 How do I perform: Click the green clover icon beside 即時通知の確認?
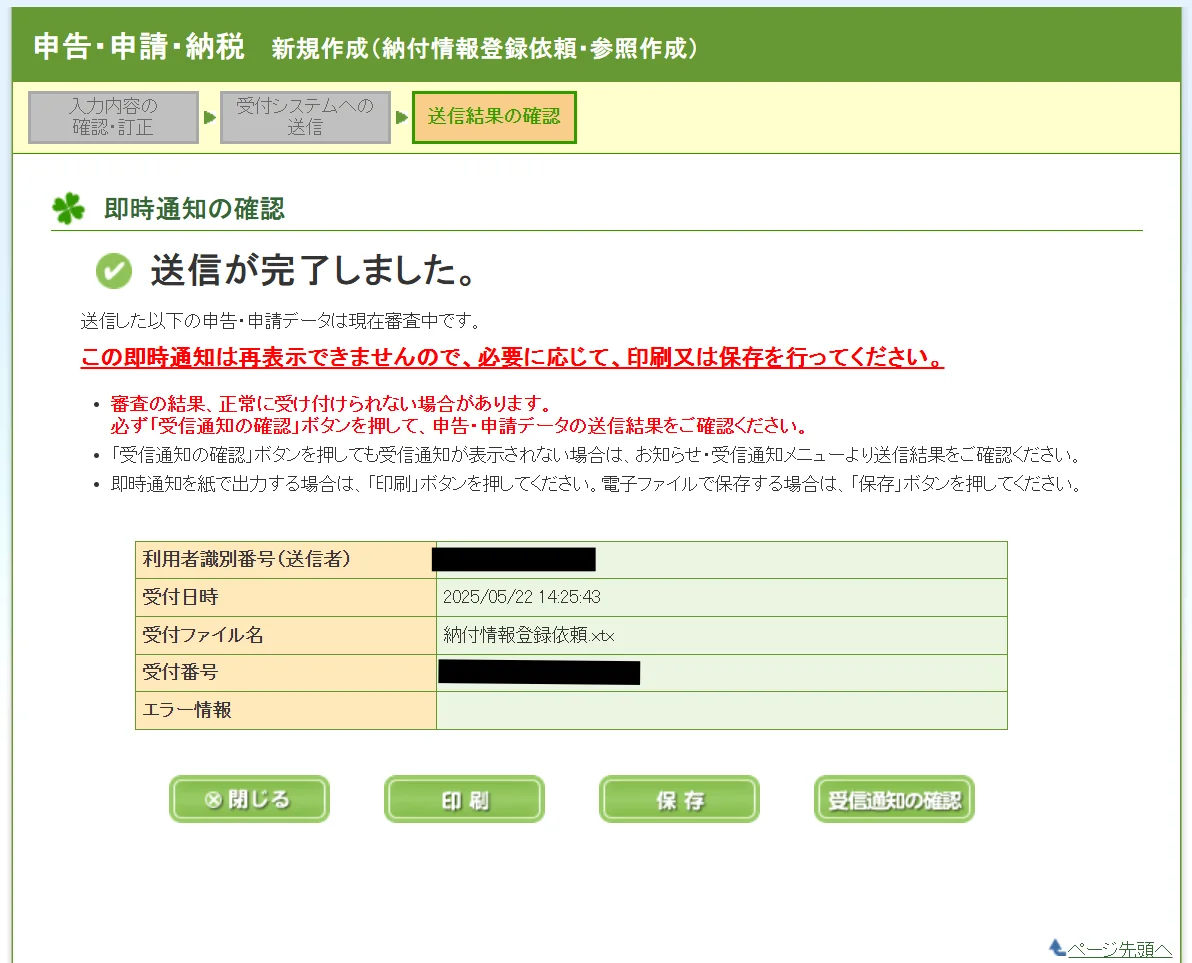click(68, 208)
